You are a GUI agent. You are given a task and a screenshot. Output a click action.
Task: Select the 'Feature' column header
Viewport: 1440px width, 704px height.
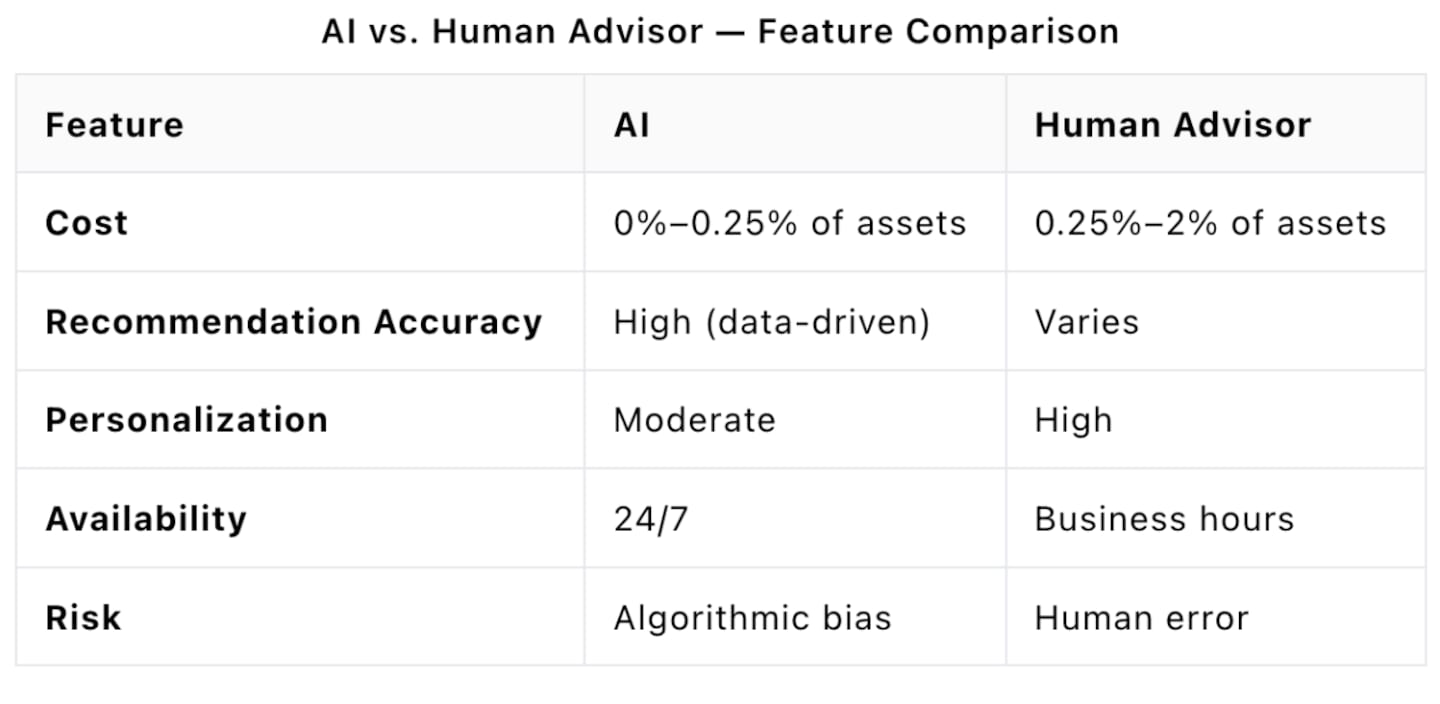[x=114, y=125]
